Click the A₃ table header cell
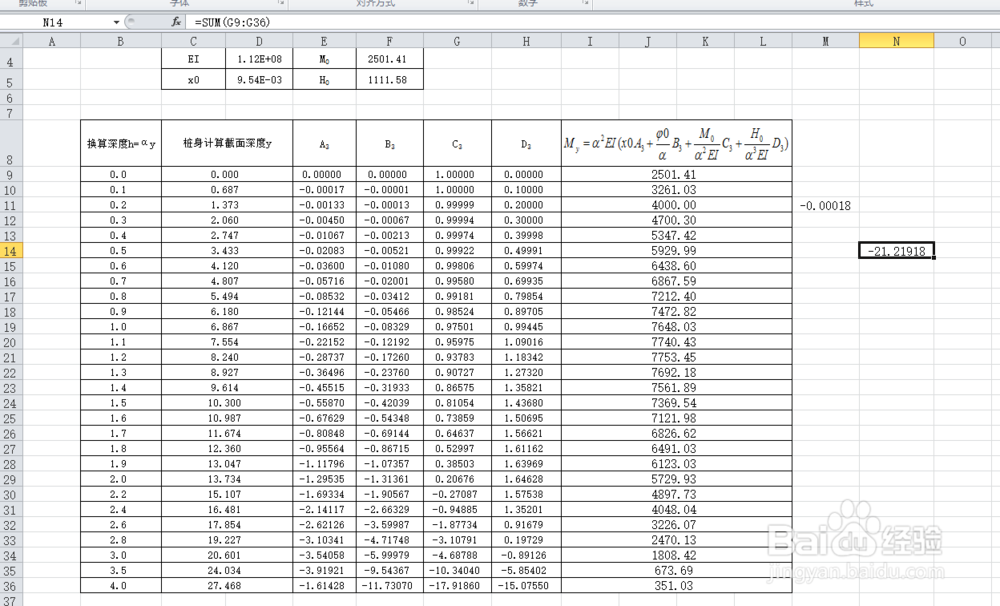Viewport: 1000px width, 606px height. pyautogui.click(x=324, y=144)
